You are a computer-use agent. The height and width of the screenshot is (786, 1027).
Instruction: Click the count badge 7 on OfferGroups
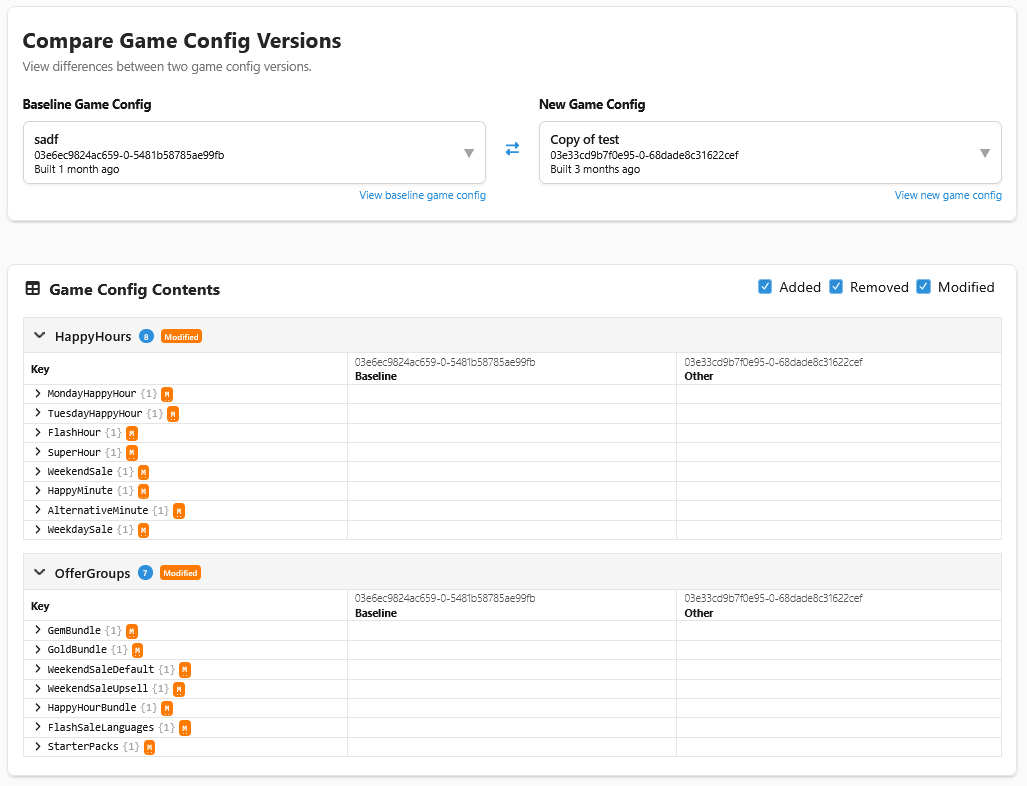coord(145,572)
